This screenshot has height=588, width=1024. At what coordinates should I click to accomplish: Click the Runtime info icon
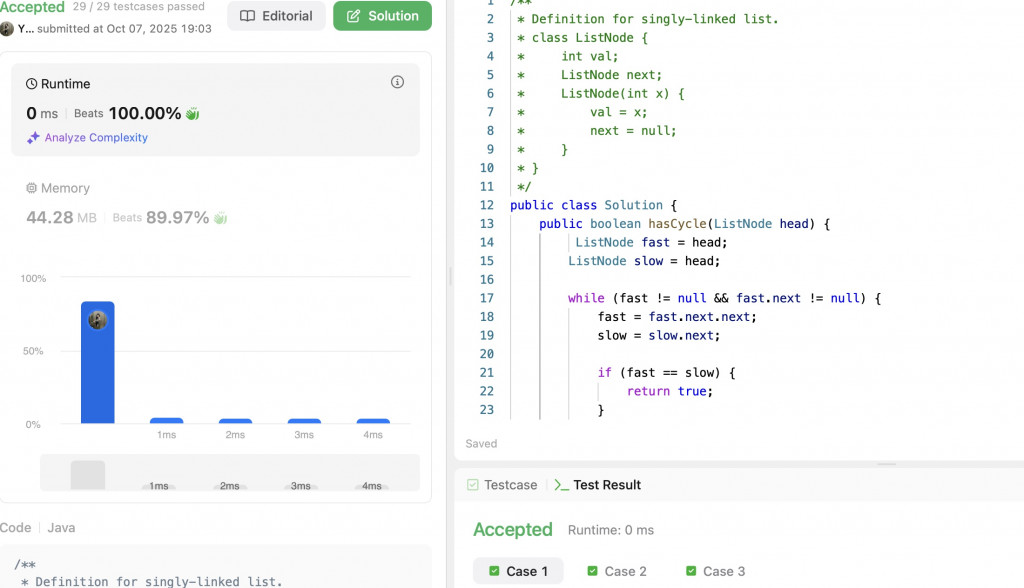pos(397,82)
